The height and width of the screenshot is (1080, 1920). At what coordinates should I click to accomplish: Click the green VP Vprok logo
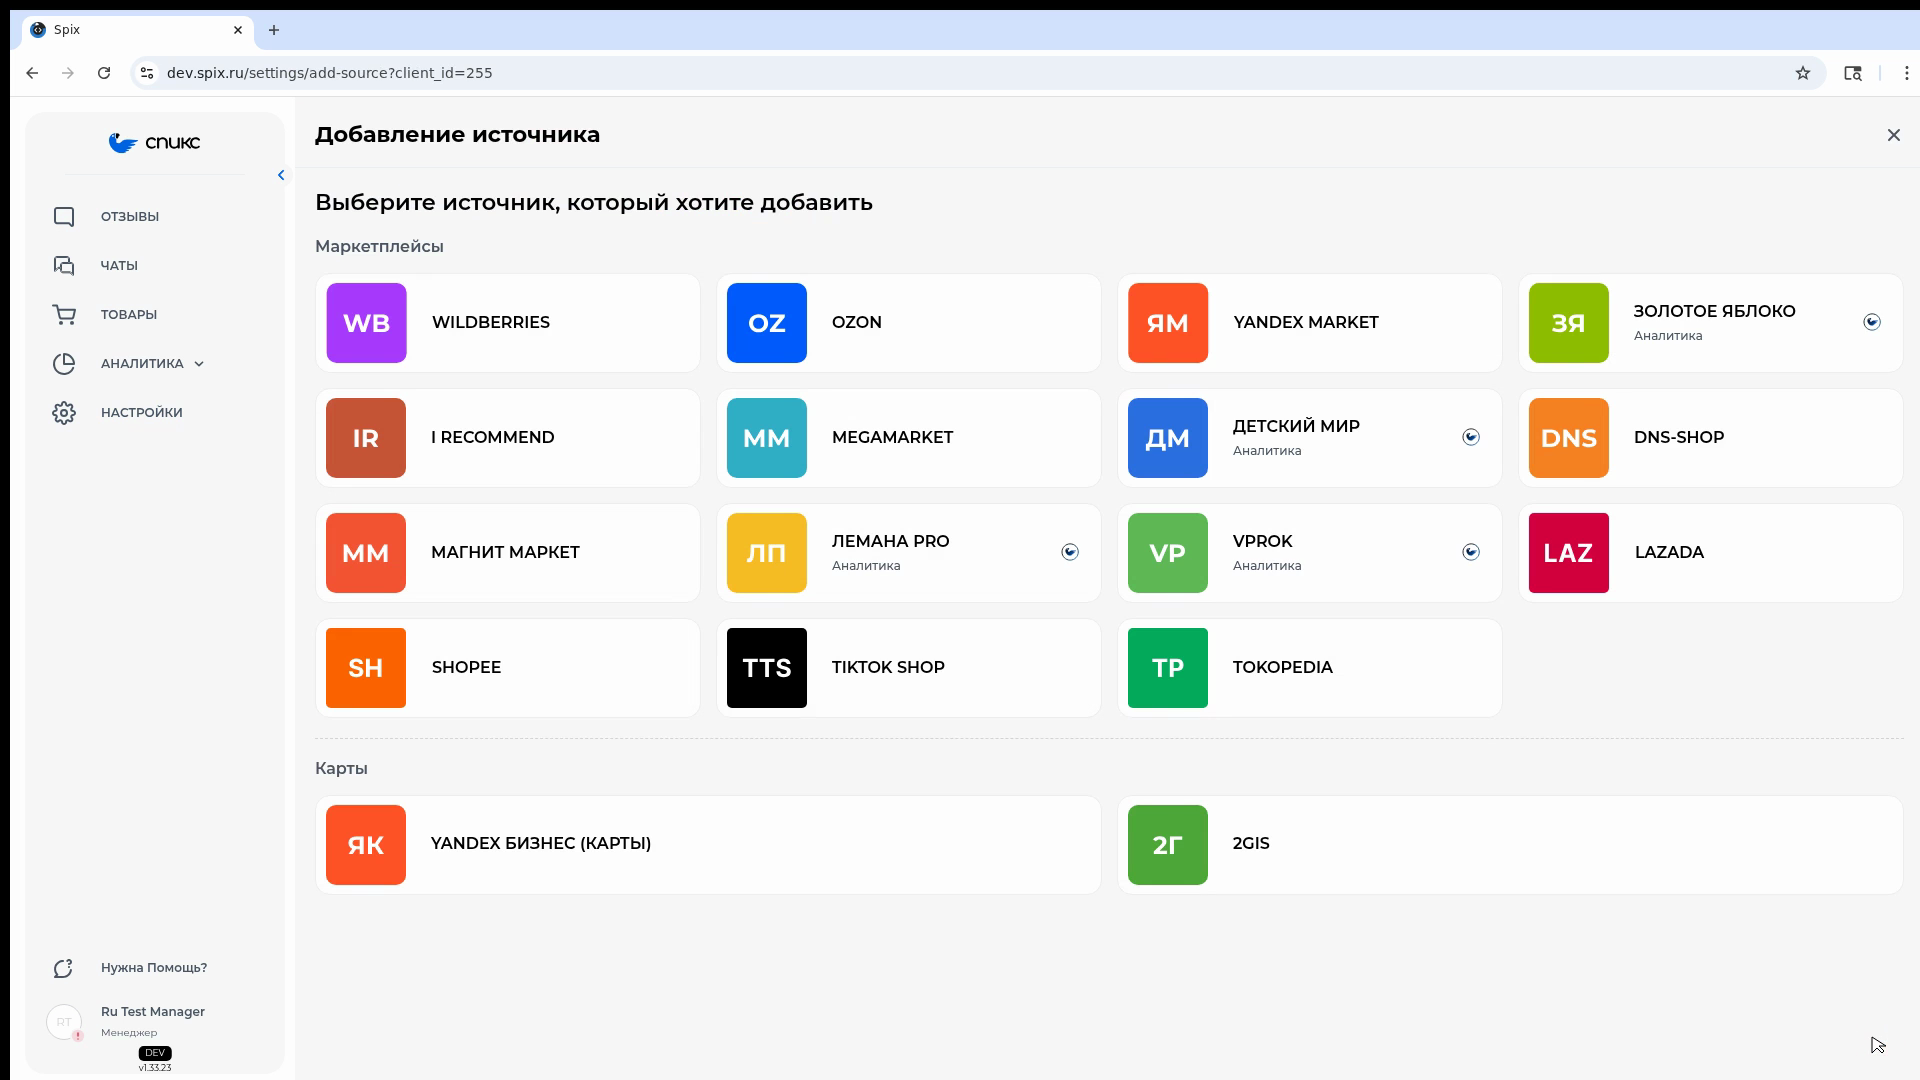pos(1168,553)
